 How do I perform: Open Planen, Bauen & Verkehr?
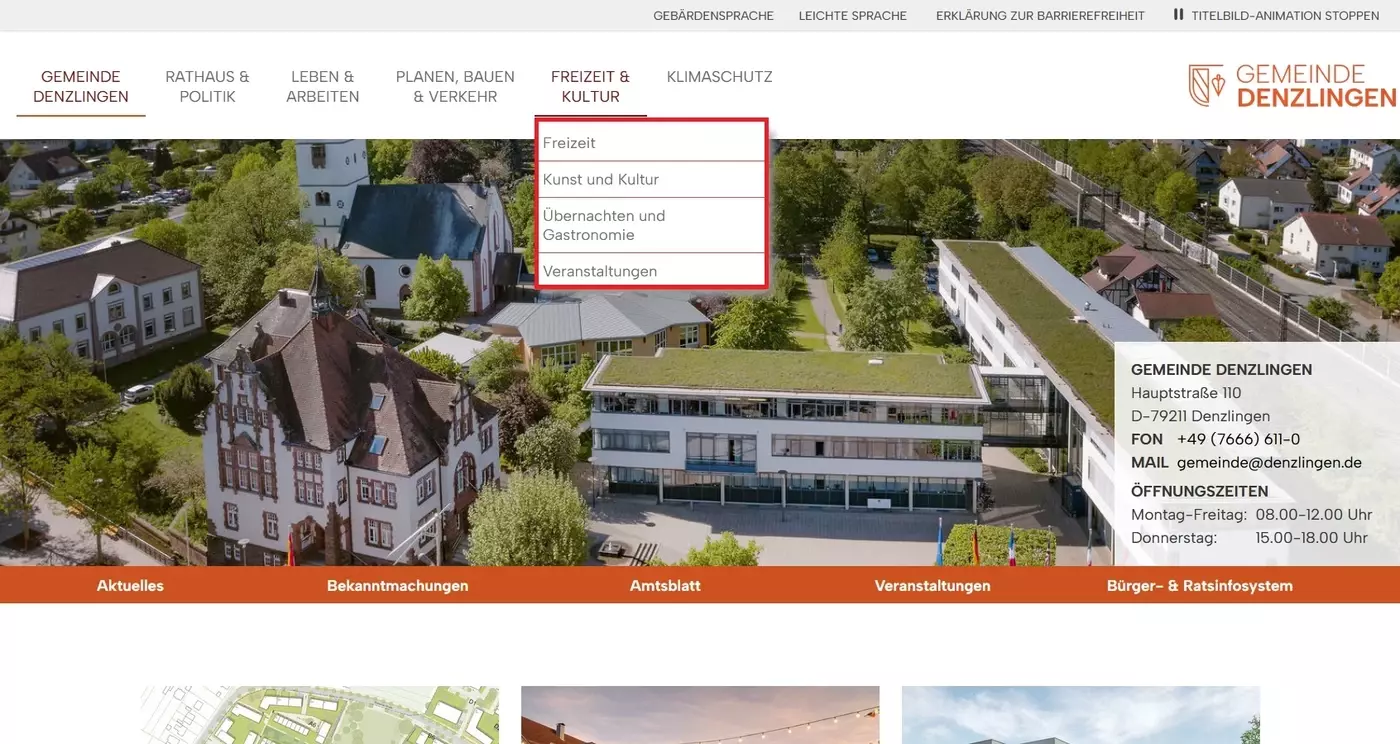455,86
